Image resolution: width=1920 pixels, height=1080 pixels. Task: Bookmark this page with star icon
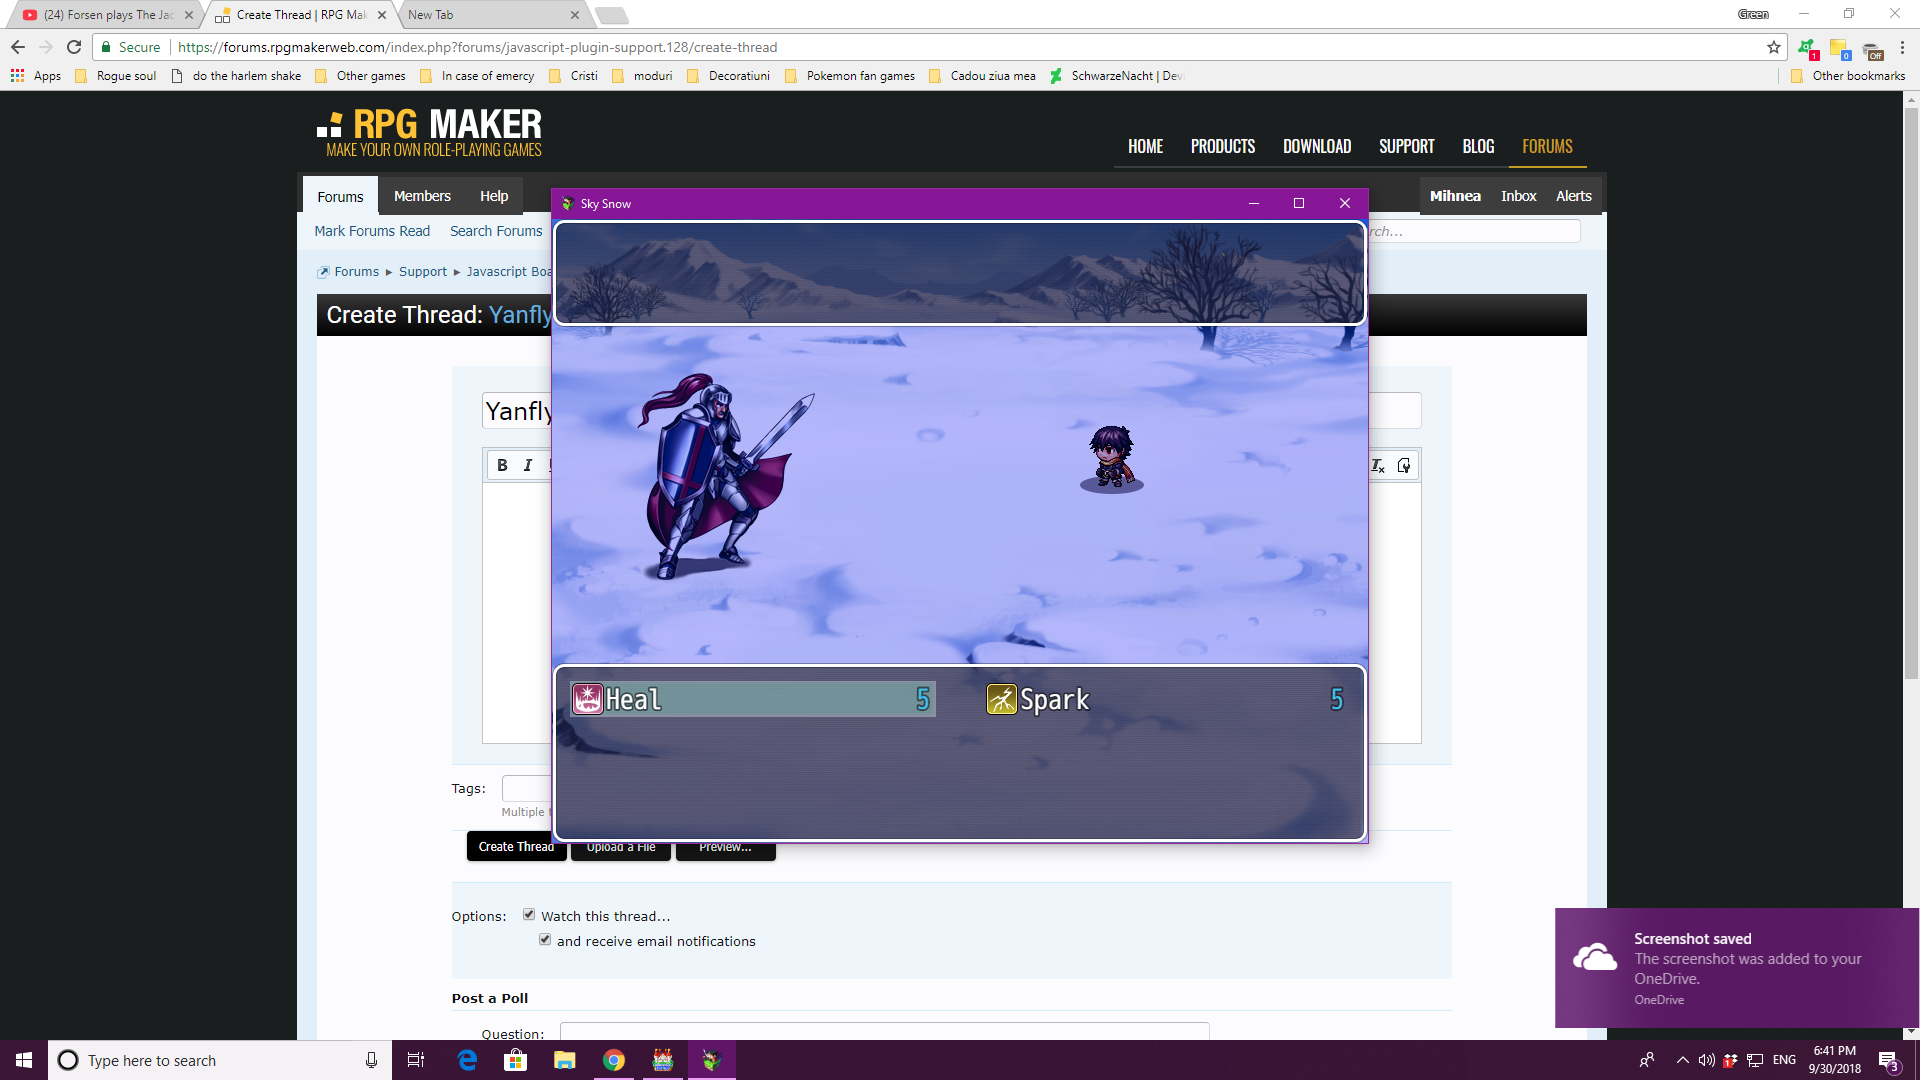[x=1774, y=47]
